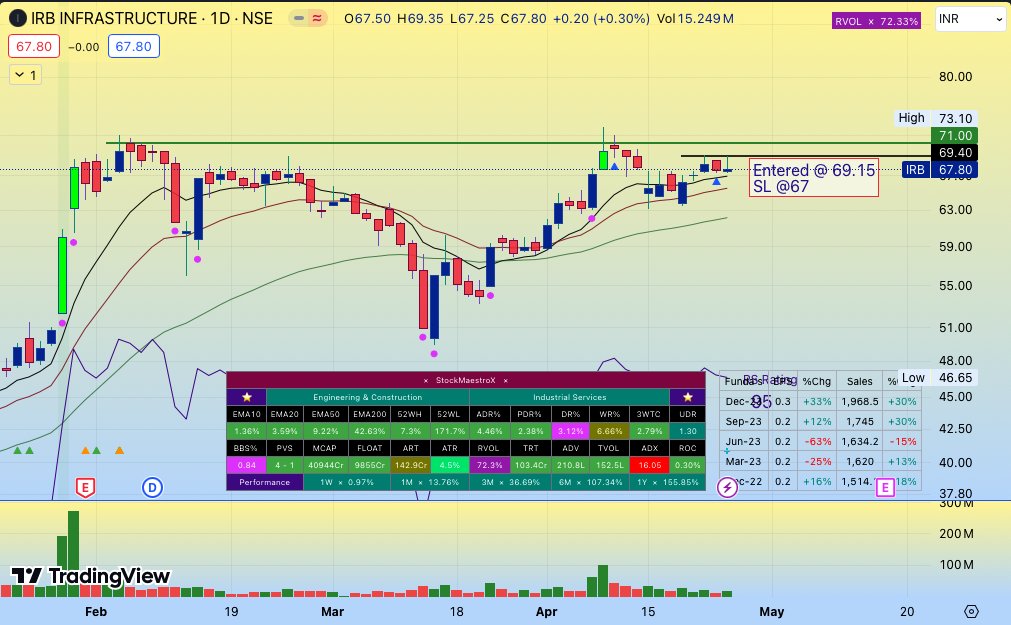Screen dimensions: 1011x625
Task: Select the green 71.00 price line label
Action: [955, 135]
